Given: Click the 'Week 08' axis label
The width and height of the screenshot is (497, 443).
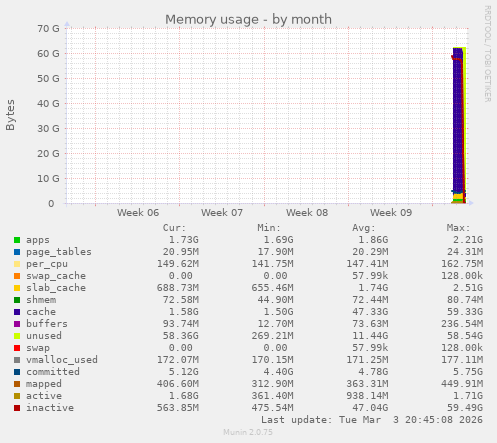Looking at the screenshot, I should click(307, 213).
